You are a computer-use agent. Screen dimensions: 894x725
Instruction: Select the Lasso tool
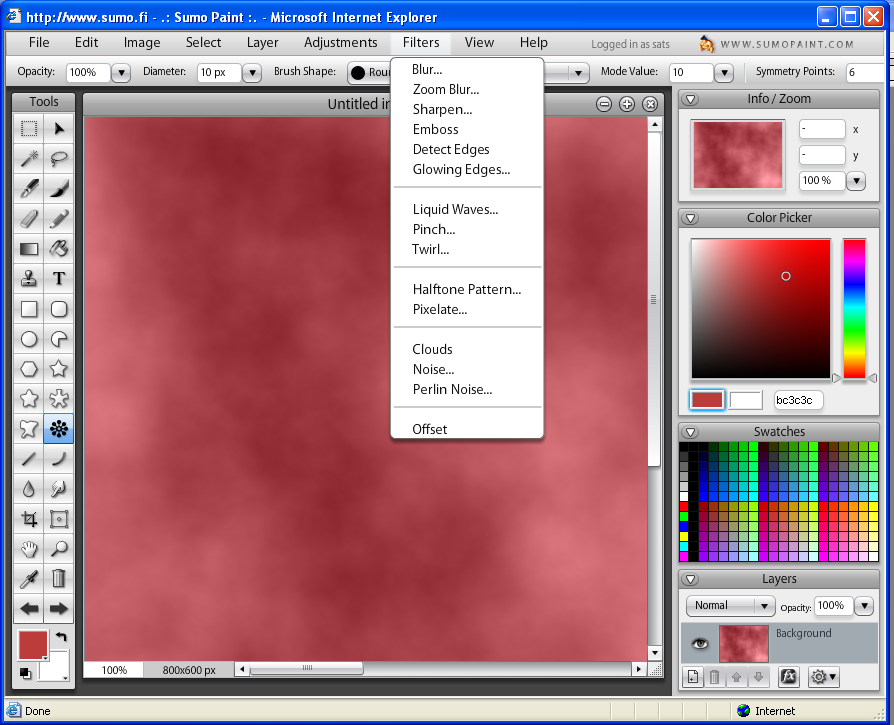[x=58, y=158]
